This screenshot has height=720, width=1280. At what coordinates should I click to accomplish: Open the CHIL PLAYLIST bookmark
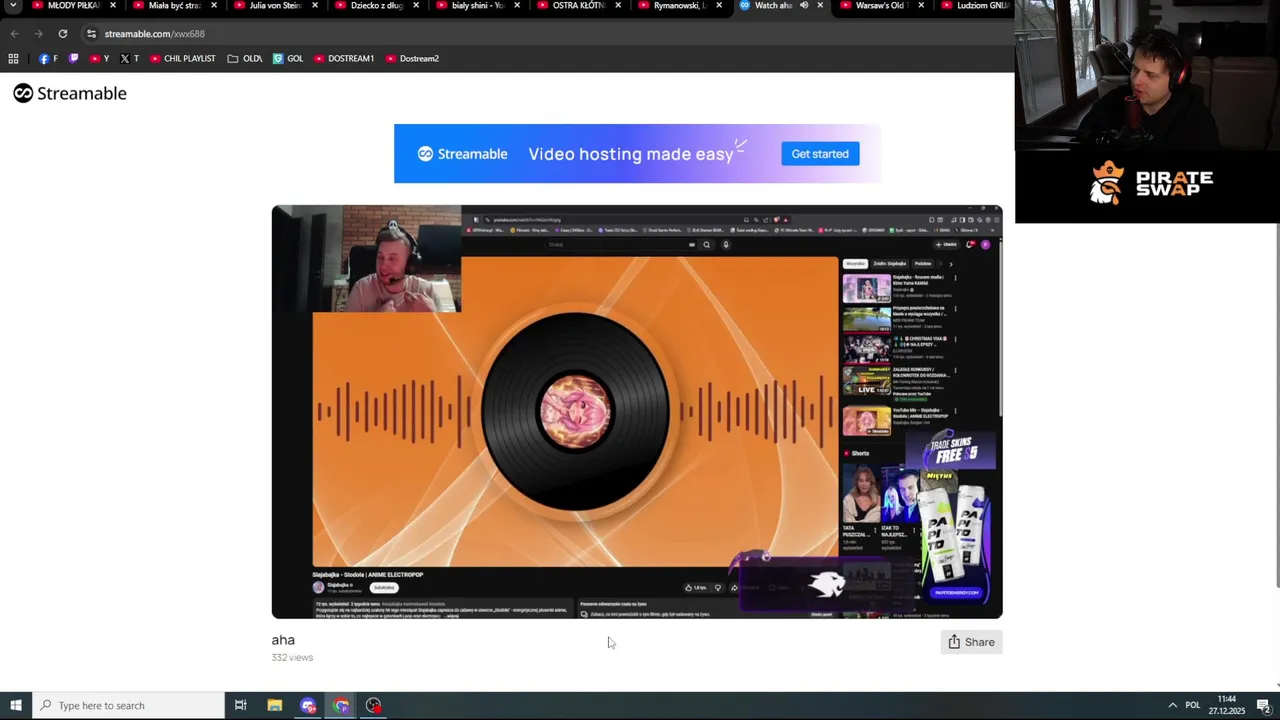coord(182,59)
